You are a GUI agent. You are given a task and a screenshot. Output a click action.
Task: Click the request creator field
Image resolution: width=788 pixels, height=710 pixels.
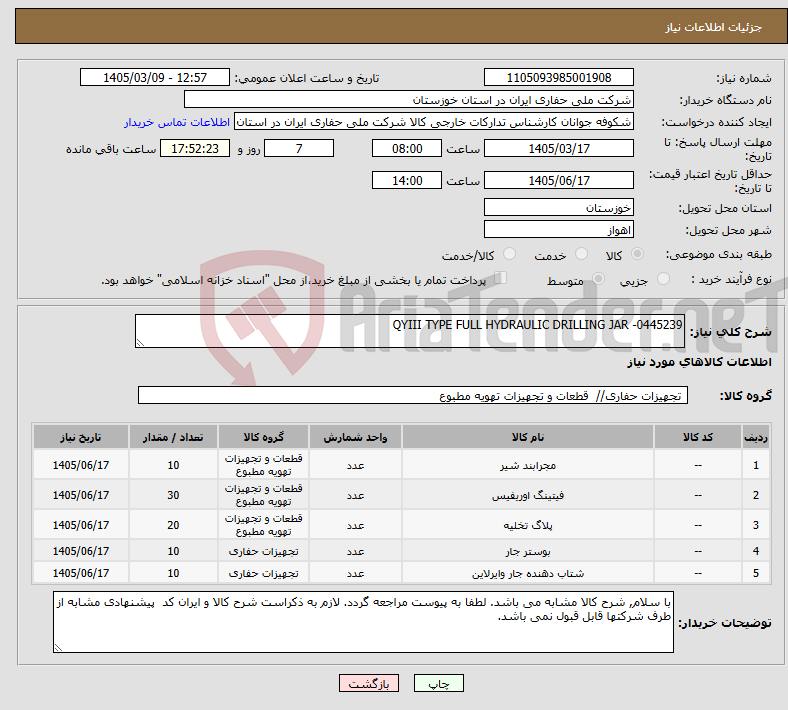434,122
